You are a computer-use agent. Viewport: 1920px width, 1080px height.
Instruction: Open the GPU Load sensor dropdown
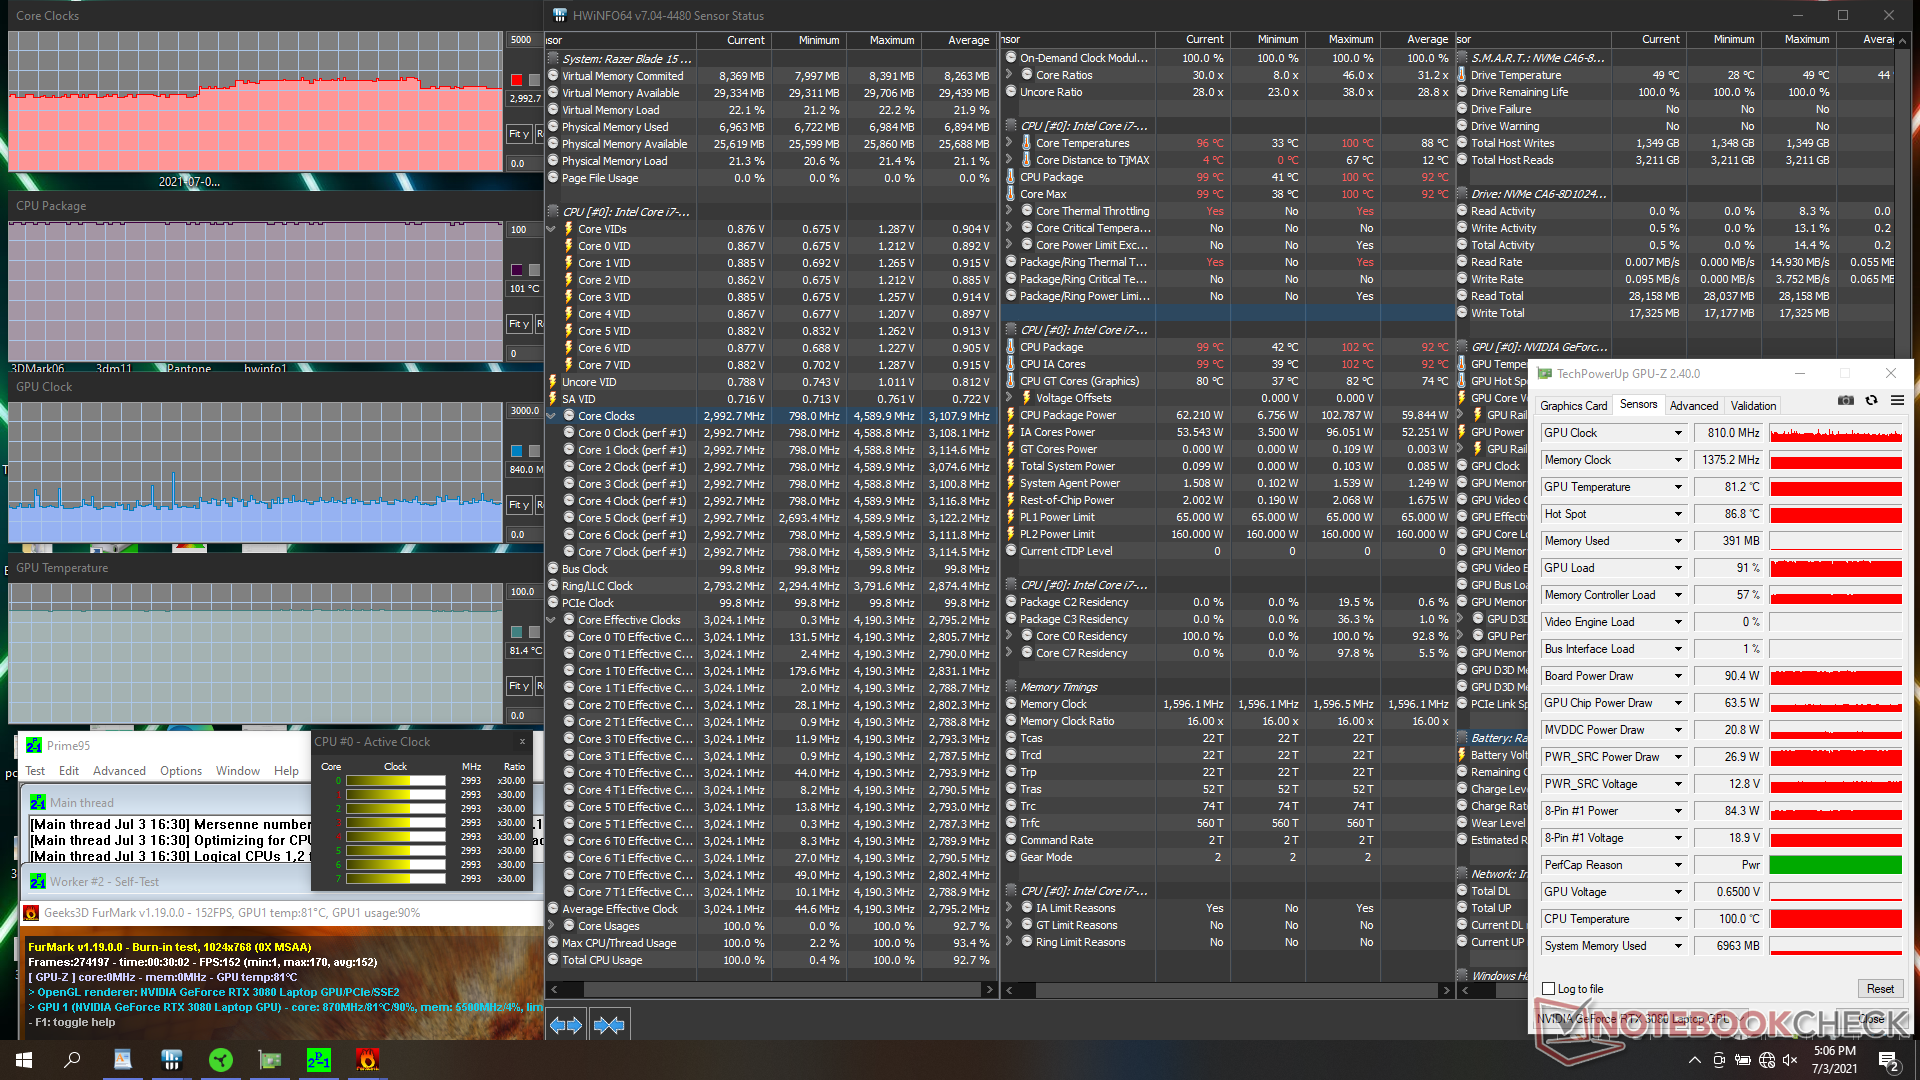tap(1678, 568)
